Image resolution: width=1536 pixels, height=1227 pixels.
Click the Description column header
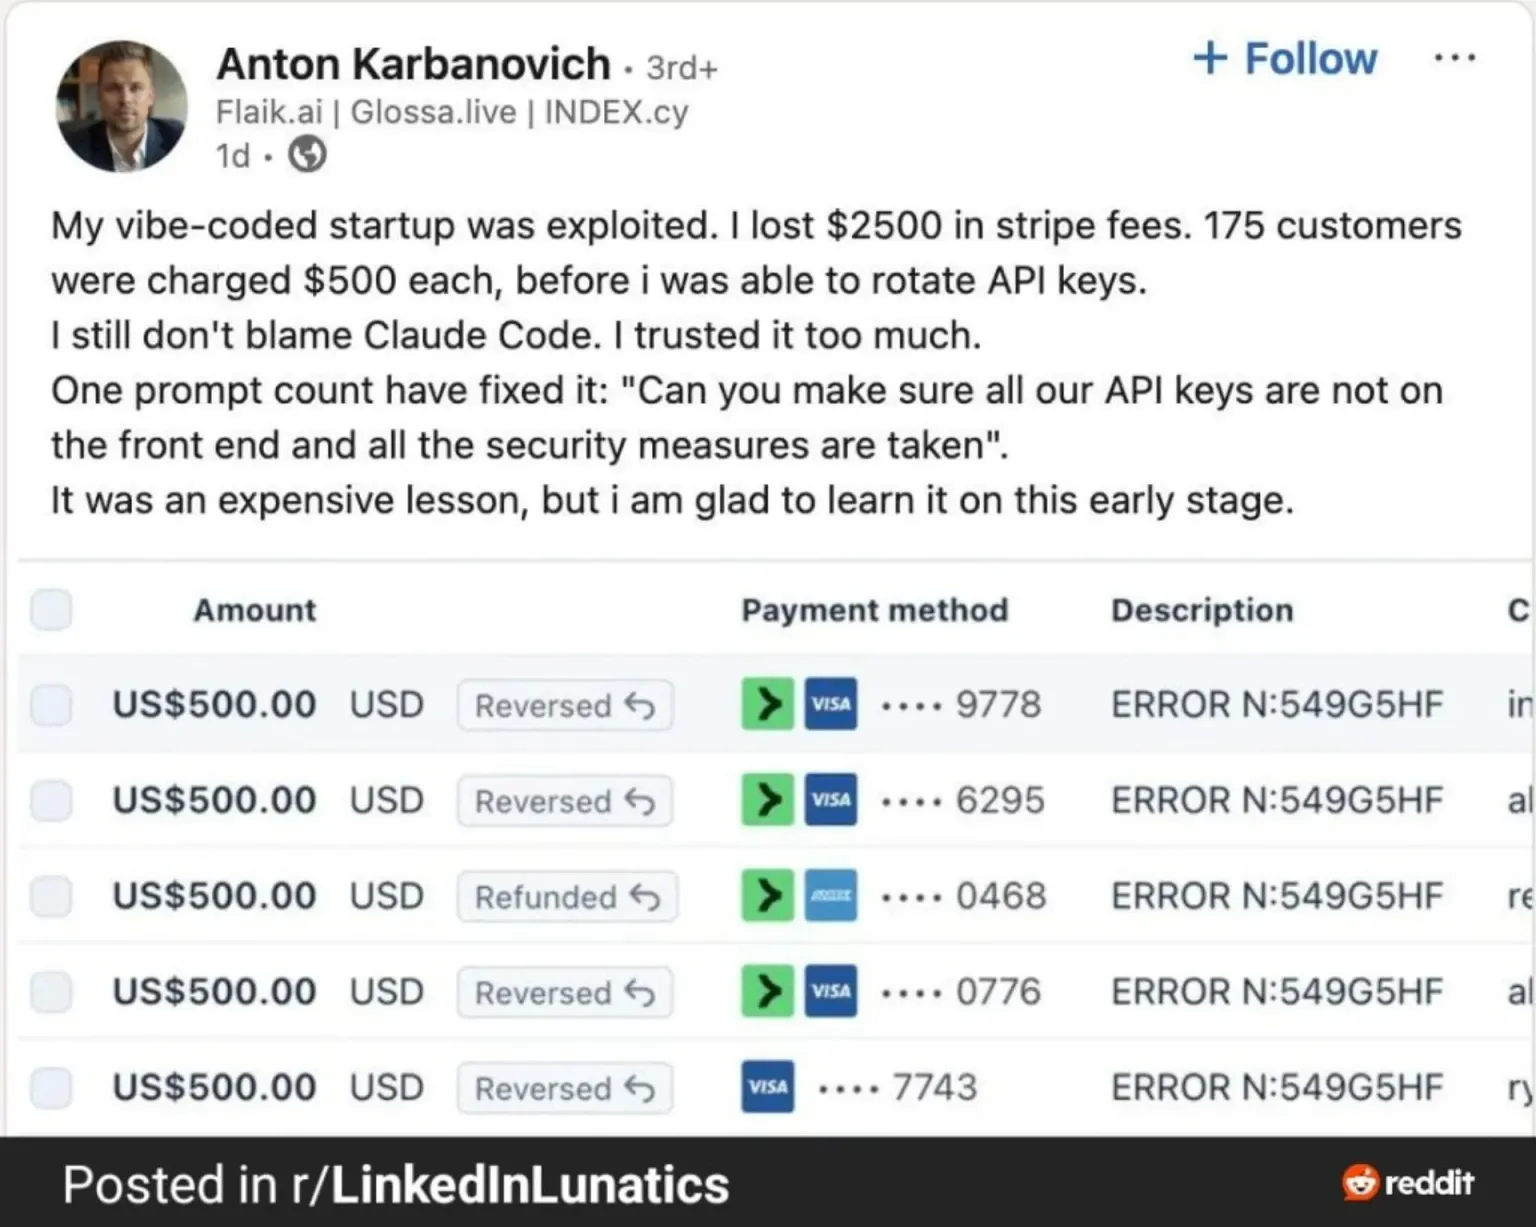pyautogui.click(x=1202, y=610)
